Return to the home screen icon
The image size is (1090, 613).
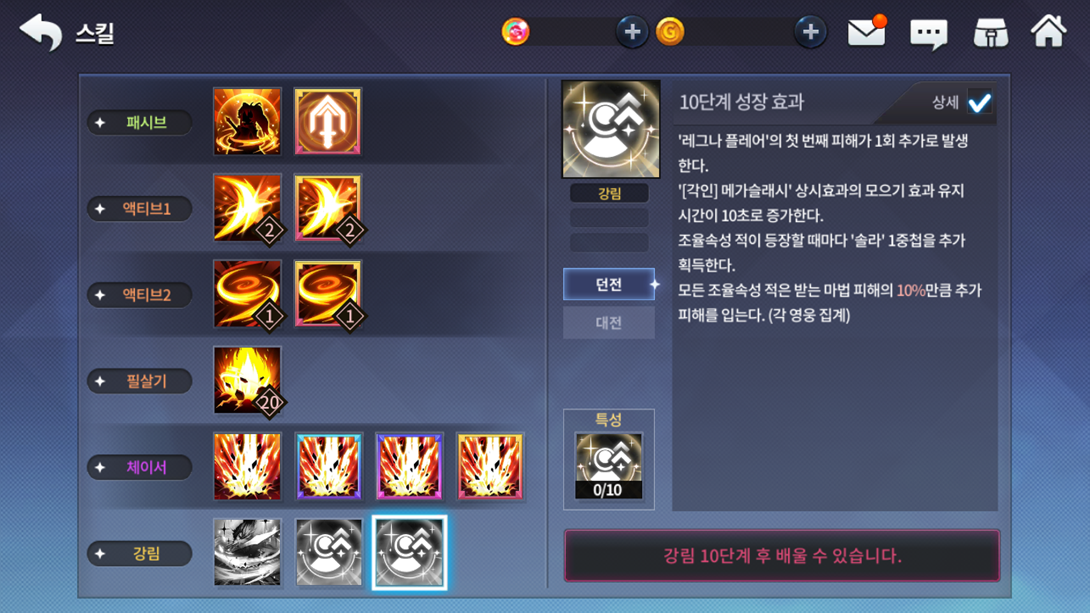tap(1048, 31)
